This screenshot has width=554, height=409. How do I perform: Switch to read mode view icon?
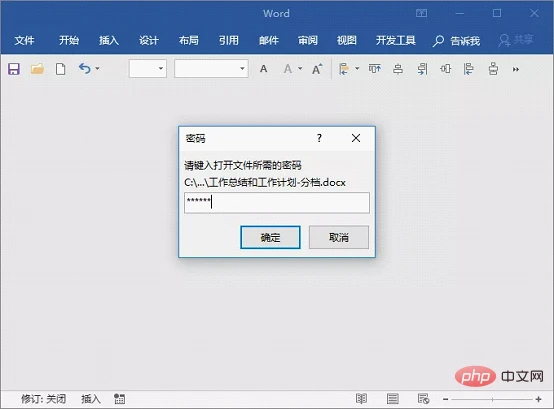361,399
